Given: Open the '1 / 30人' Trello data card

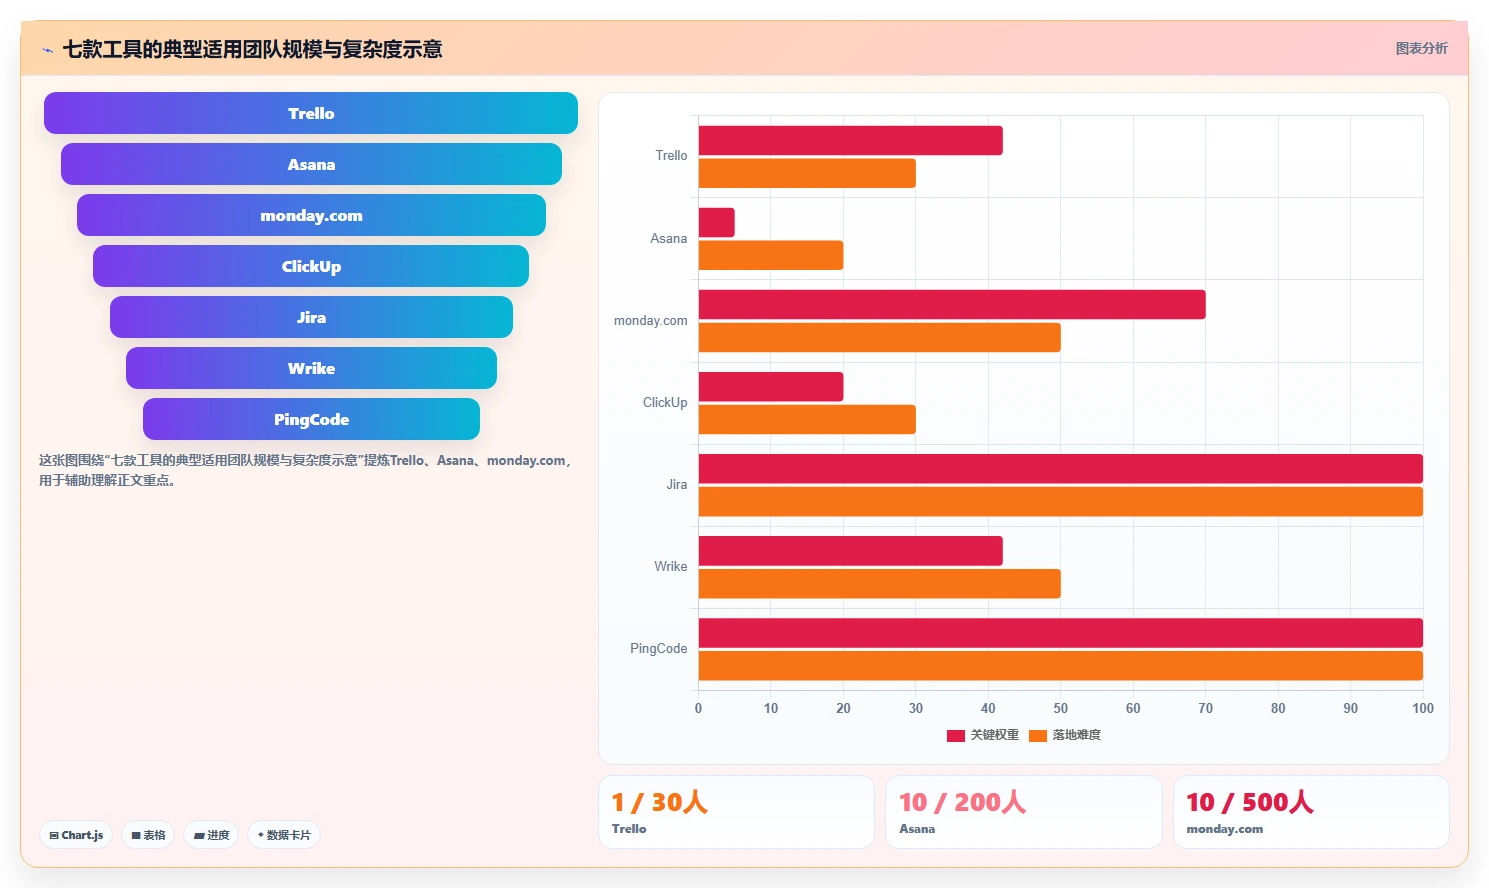Looking at the screenshot, I should pos(736,812).
